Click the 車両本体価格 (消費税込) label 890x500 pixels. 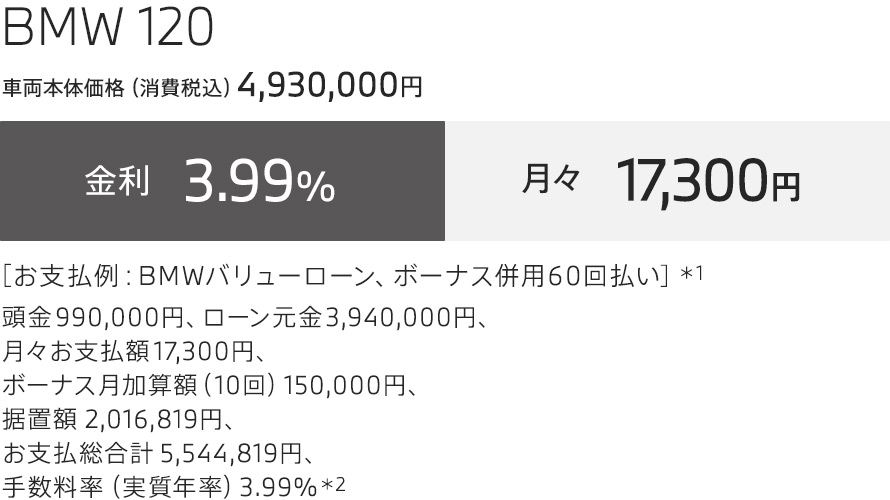pos(117,89)
